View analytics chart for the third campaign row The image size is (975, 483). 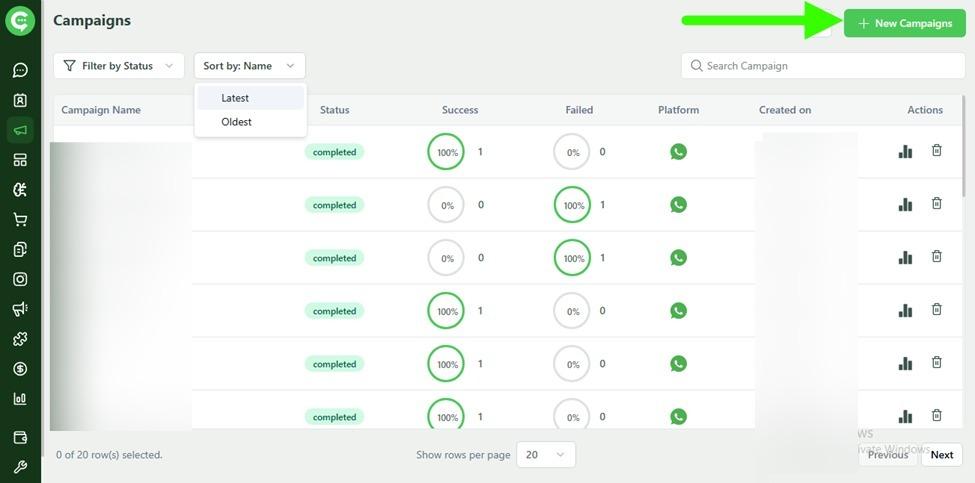(x=905, y=257)
